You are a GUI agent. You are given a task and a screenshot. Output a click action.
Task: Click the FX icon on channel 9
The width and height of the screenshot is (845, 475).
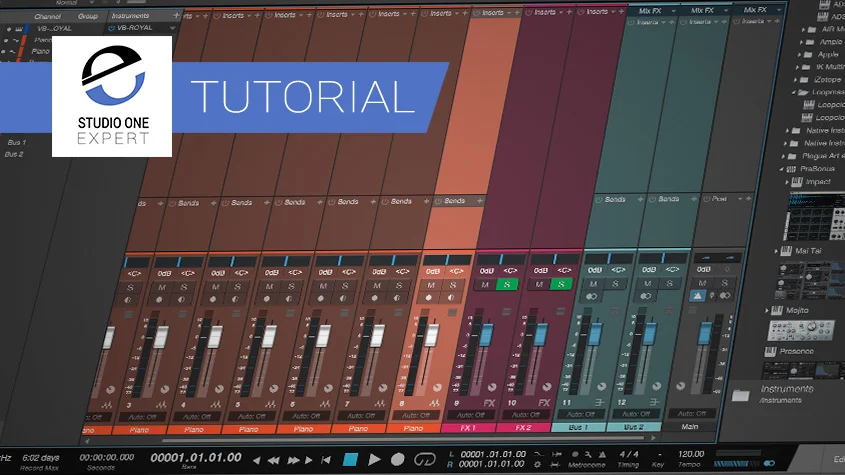click(x=489, y=403)
